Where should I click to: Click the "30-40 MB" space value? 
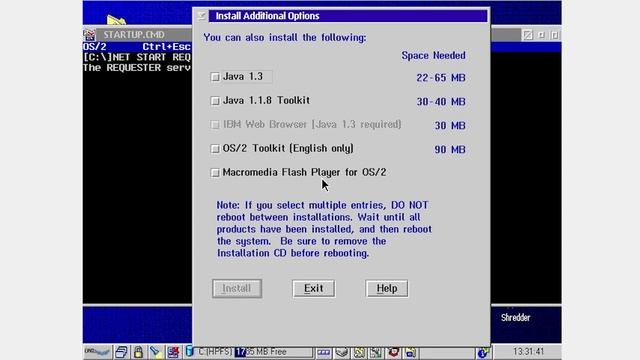[x=441, y=102]
